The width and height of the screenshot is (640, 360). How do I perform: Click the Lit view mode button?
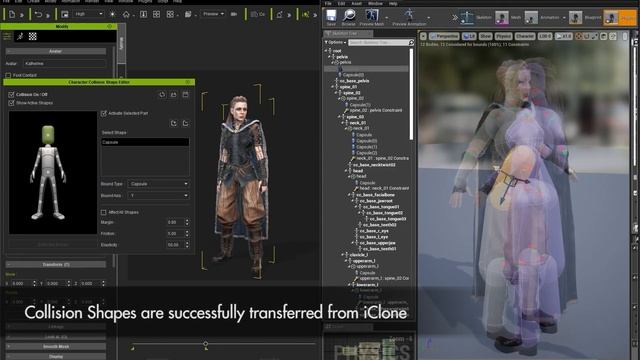(x=469, y=36)
